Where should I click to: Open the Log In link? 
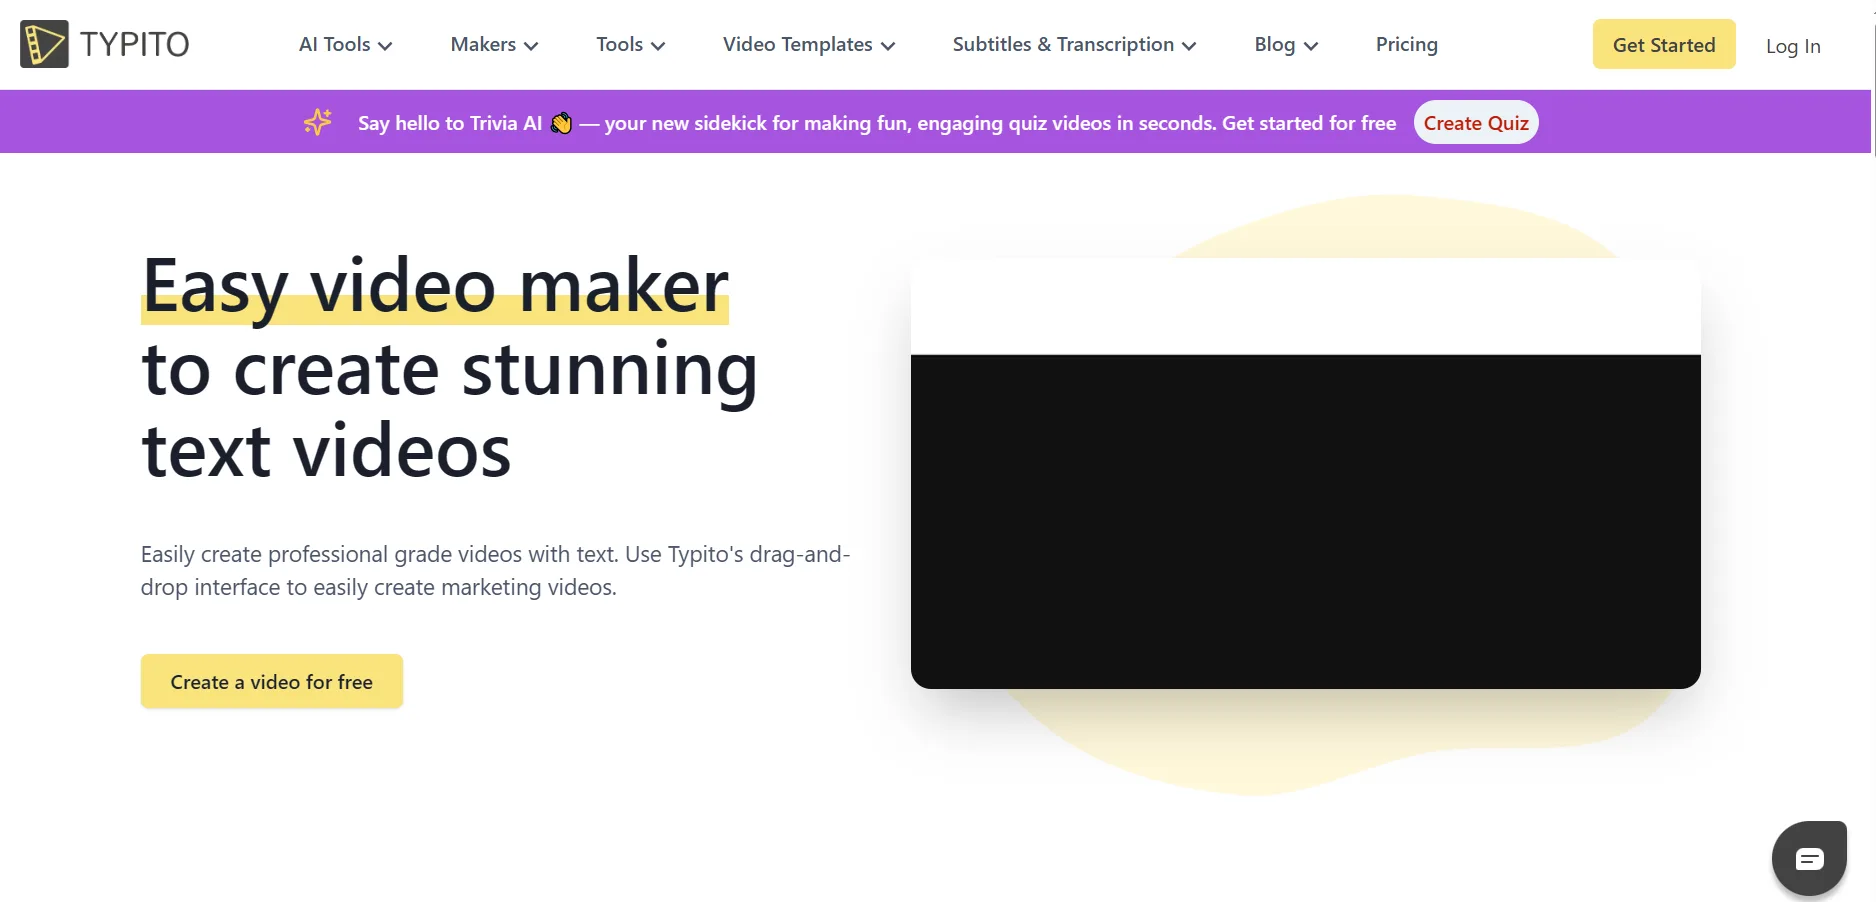tap(1793, 46)
